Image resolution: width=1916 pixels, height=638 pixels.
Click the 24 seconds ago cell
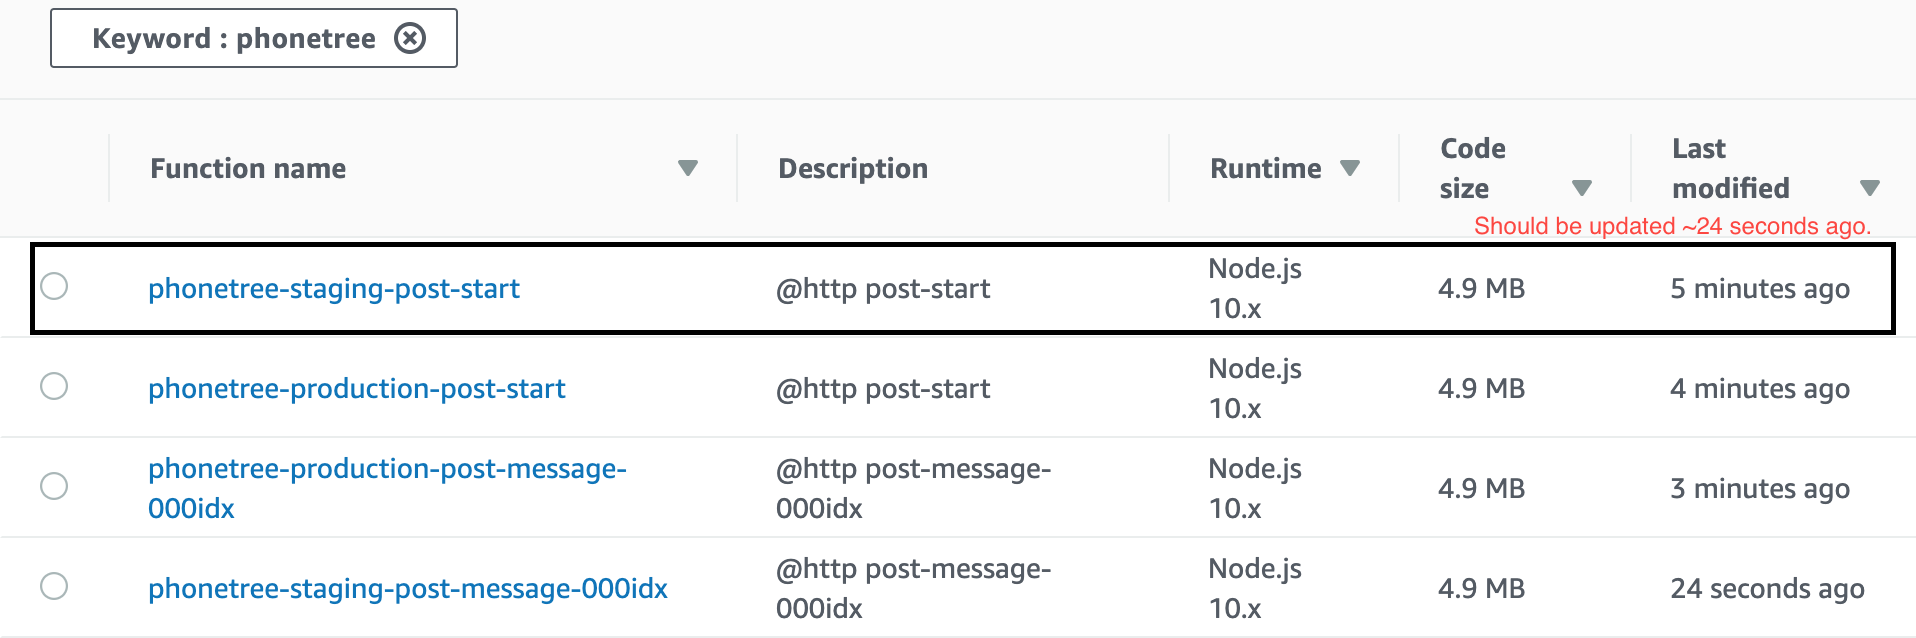pos(1767,588)
